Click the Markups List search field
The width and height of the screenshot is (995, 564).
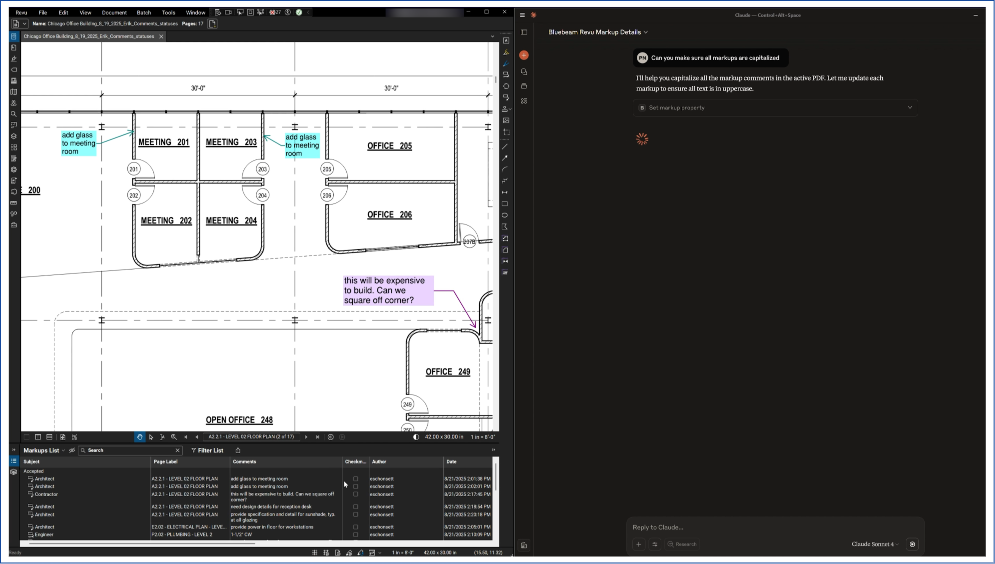[130, 450]
